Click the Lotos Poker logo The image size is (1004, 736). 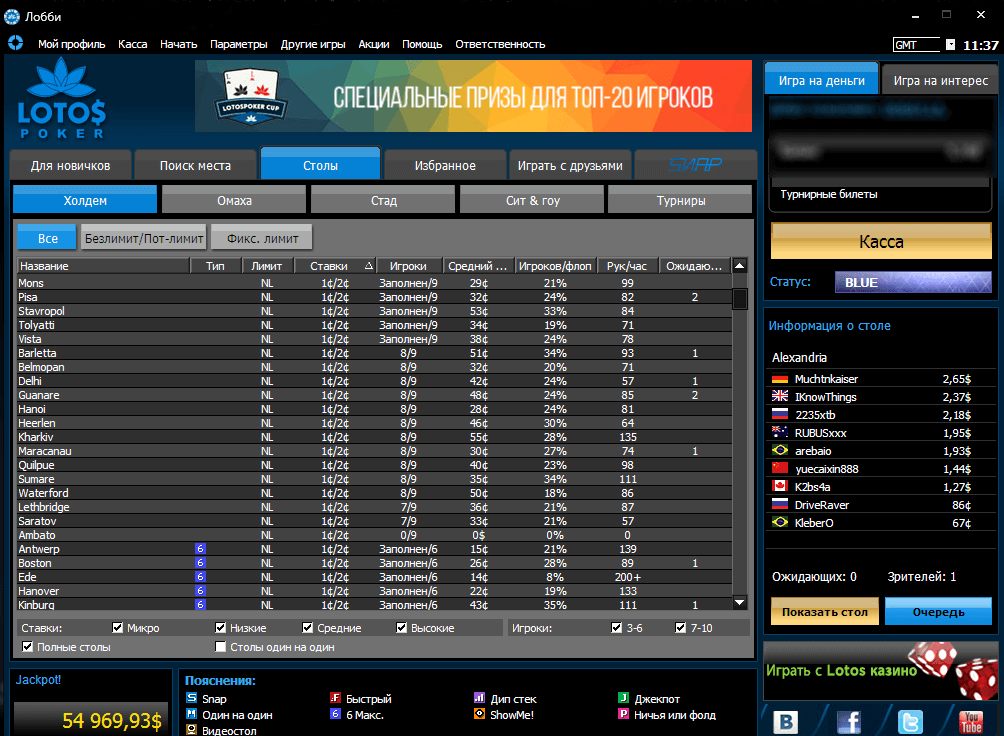pyautogui.click(x=62, y=98)
